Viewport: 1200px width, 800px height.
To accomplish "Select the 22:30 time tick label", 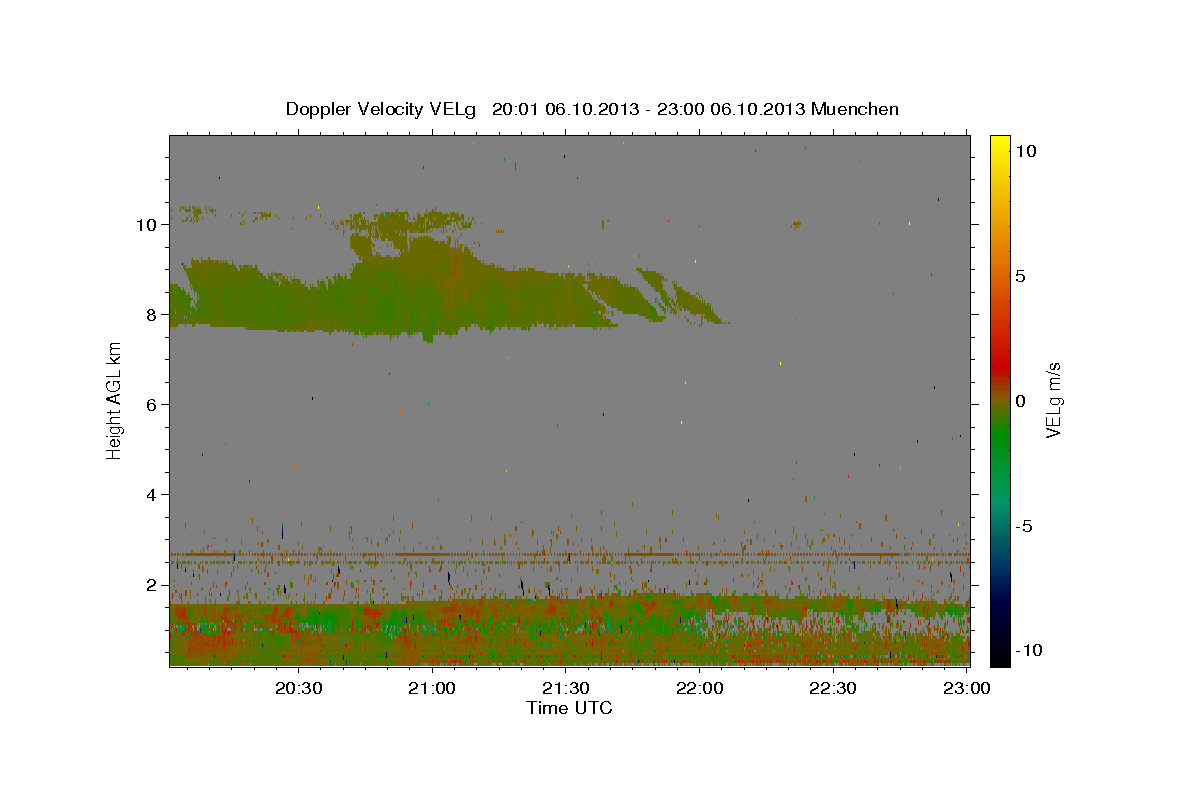I will [832, 688].
